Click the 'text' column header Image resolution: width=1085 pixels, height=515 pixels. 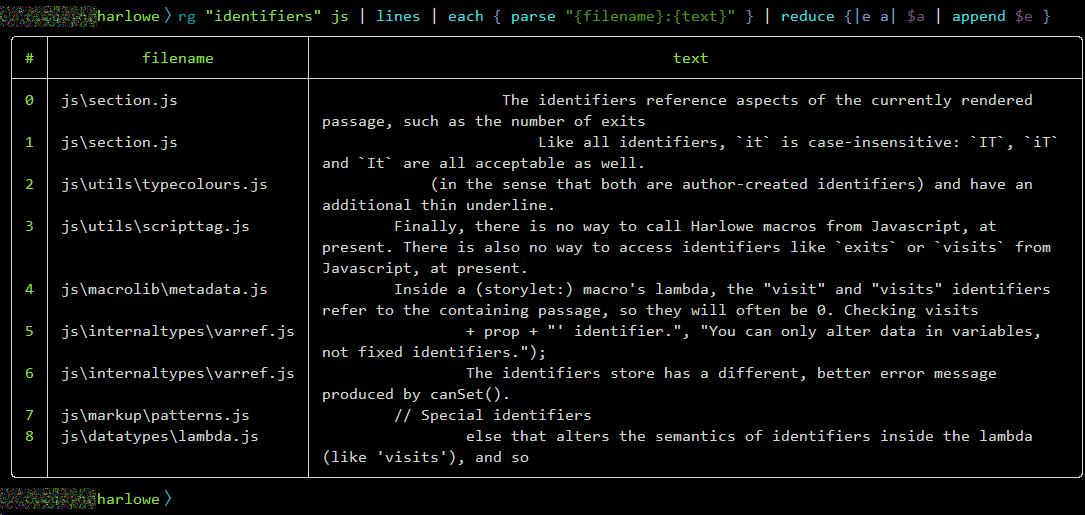pos(690,58)
